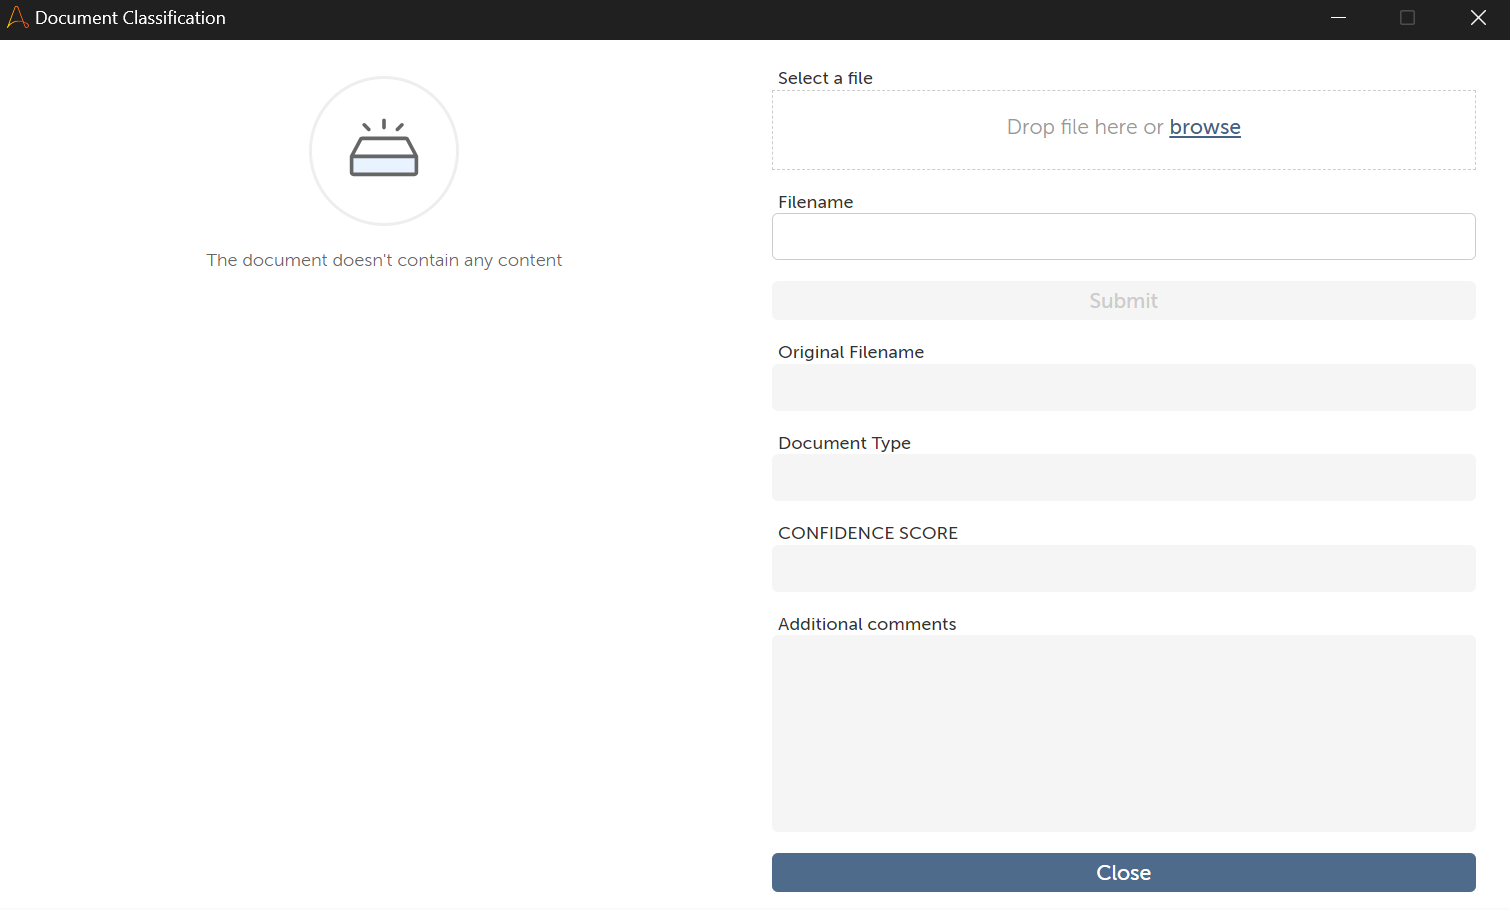
Task: Close the window using the X icon
Action: pos(1478,18)
